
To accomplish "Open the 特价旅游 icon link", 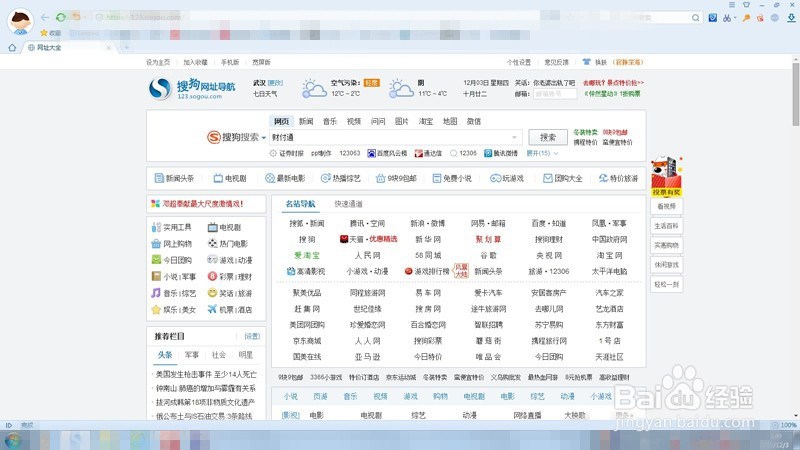I will [x=618, y=178].
